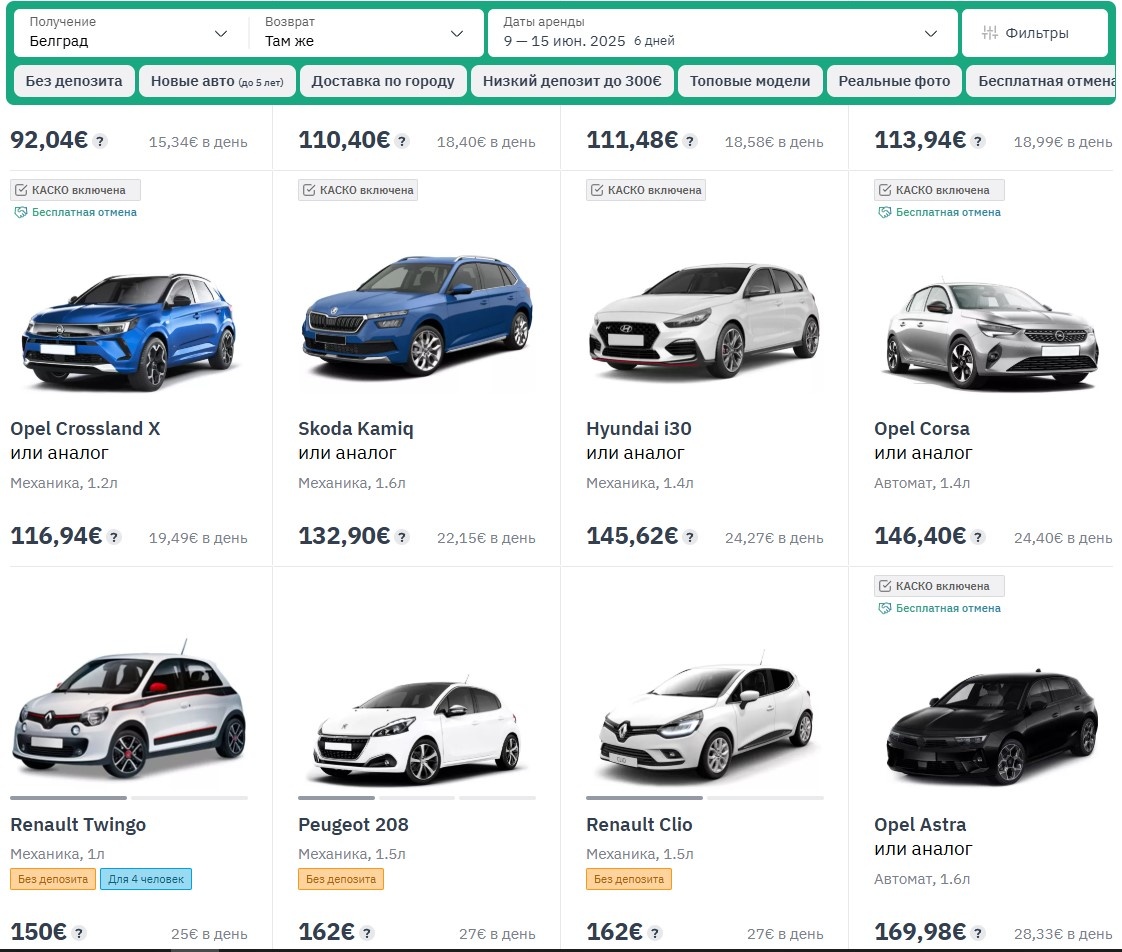
Task: Expand the Возврат dropdown set to Там же
Action: pyautogui.click(x=365, y=32)
